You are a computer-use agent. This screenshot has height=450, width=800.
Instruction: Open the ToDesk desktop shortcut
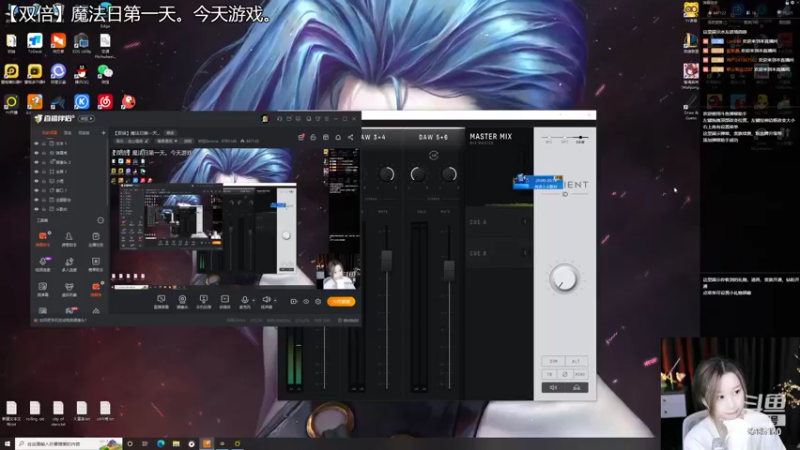35,41
